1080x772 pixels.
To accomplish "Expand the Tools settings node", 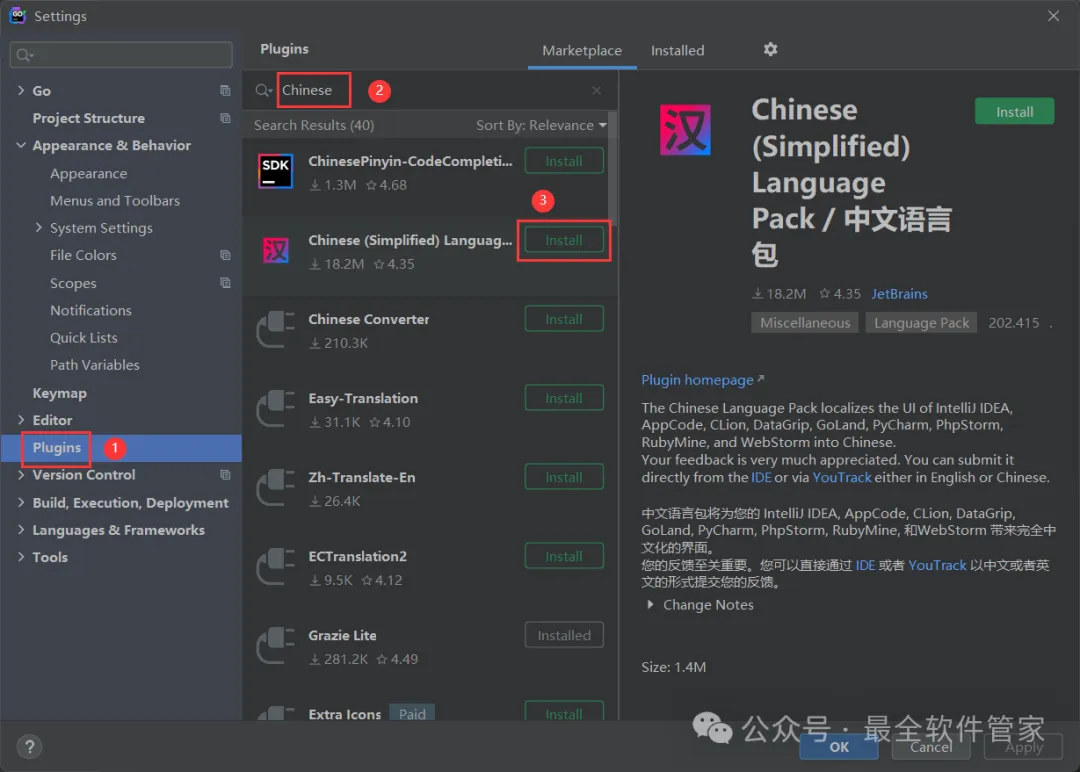I will click(21, 556).
